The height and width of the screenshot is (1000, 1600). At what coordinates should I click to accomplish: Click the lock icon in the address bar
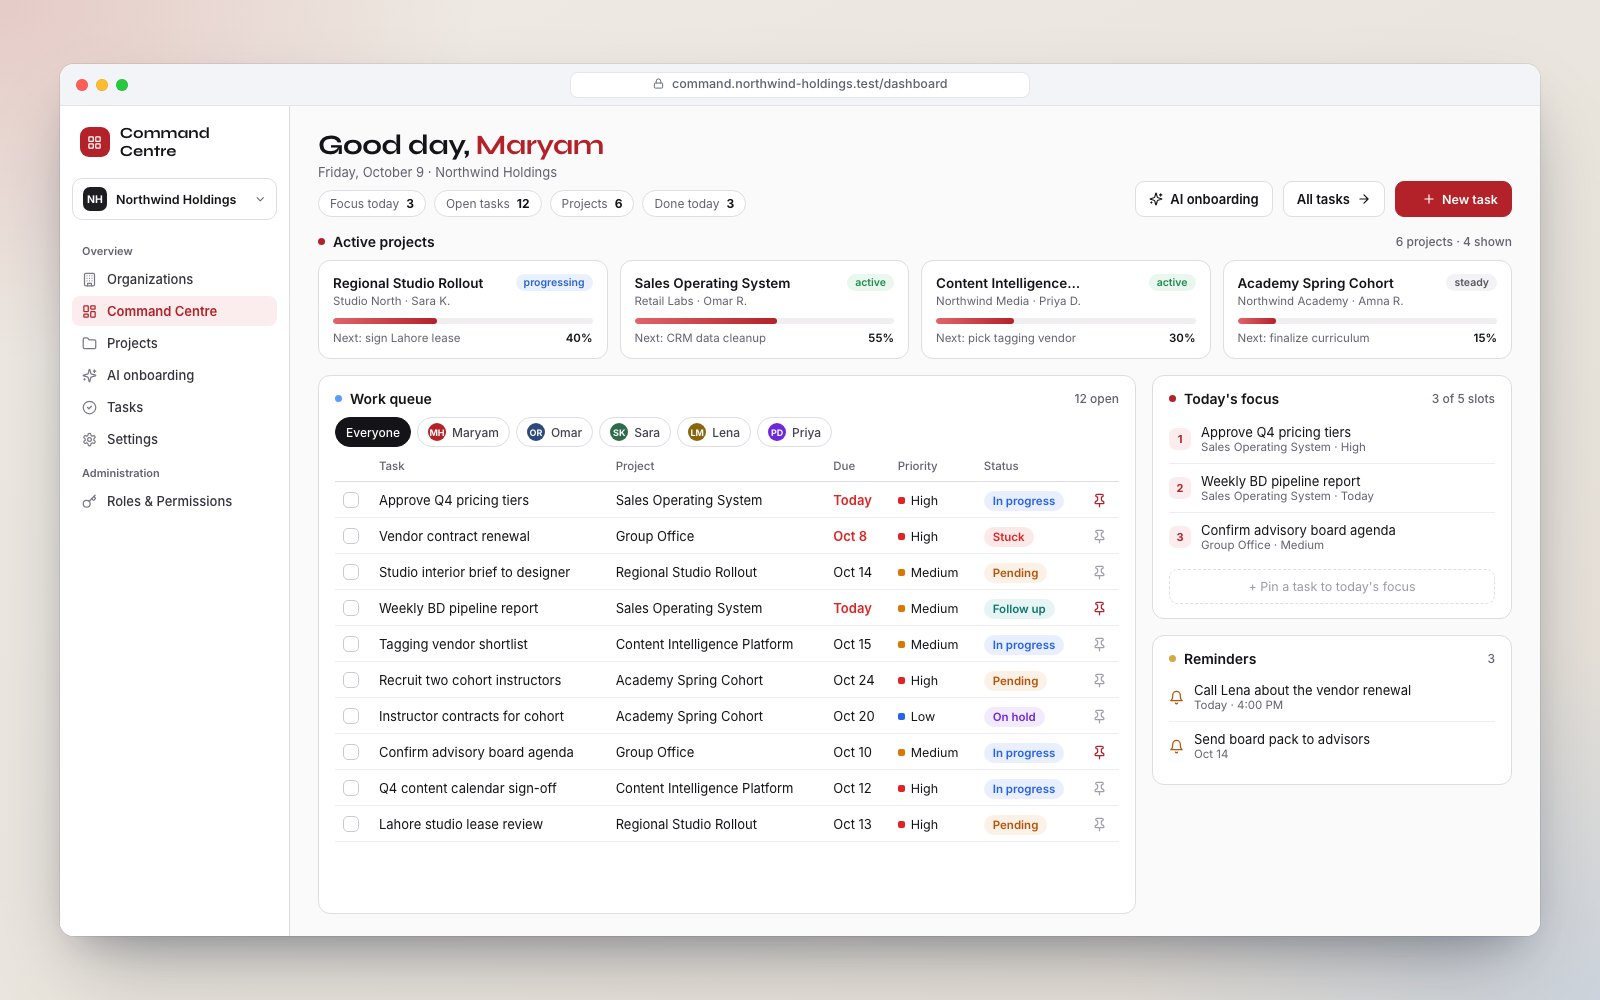tap(658, 84)
